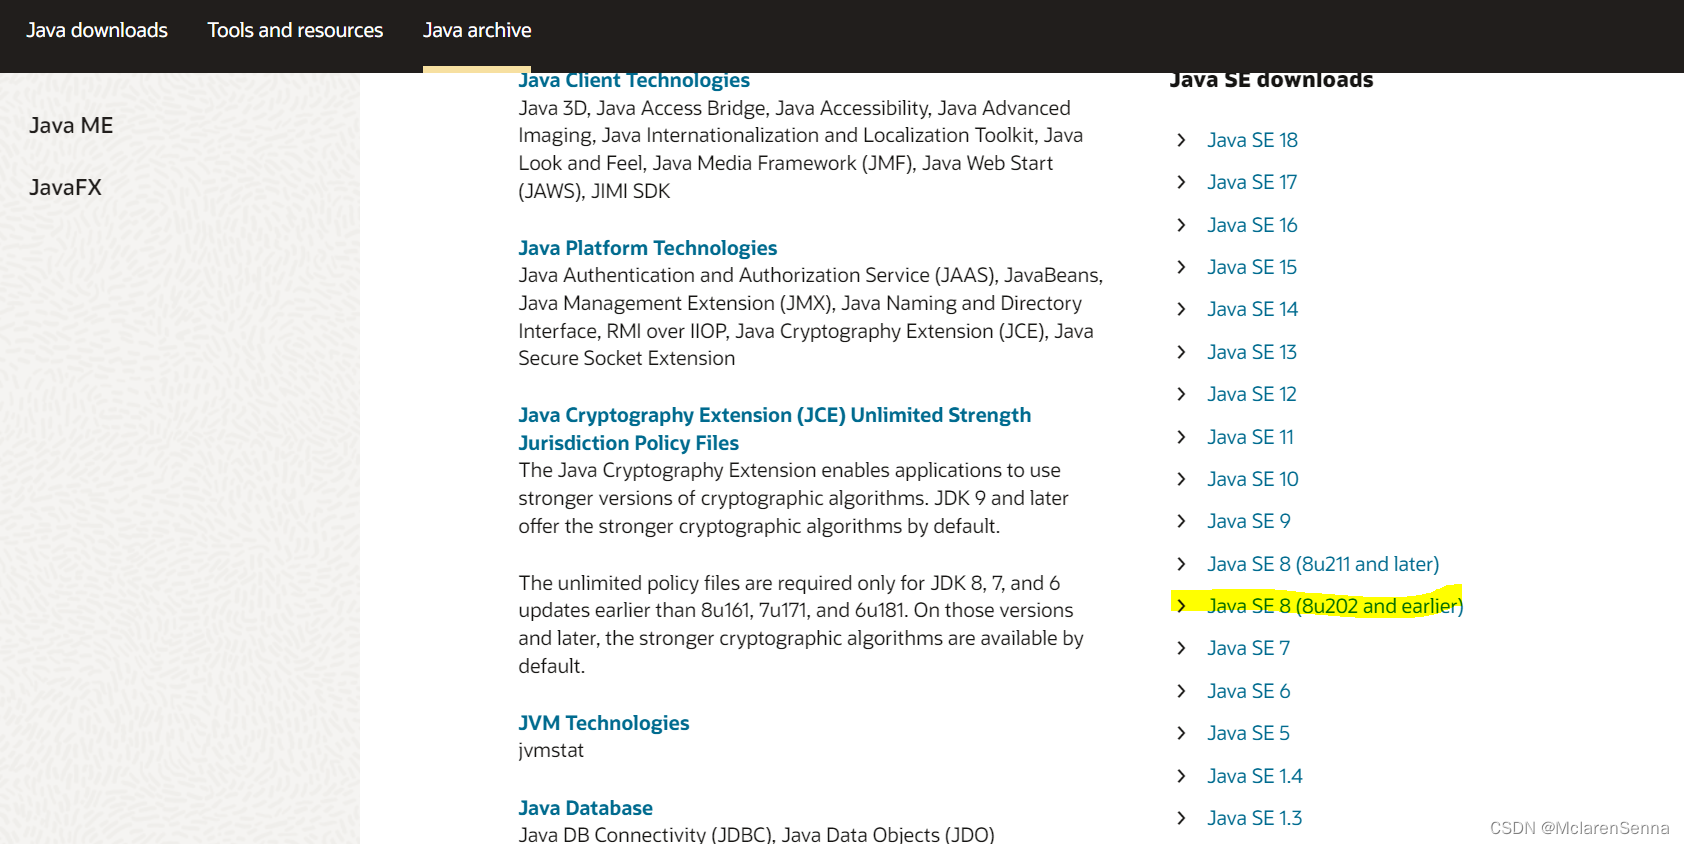
Task: Open the Java SE 1.3 link
Action: click(x=1255, y=818)
